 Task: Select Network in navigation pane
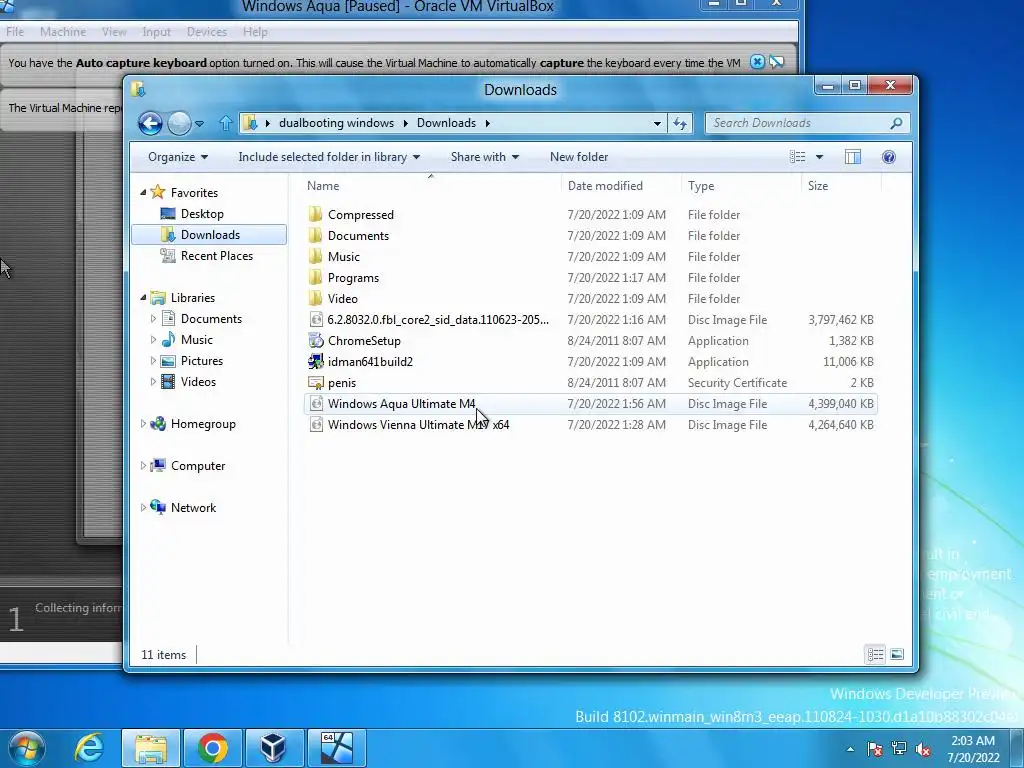(193, 507)
